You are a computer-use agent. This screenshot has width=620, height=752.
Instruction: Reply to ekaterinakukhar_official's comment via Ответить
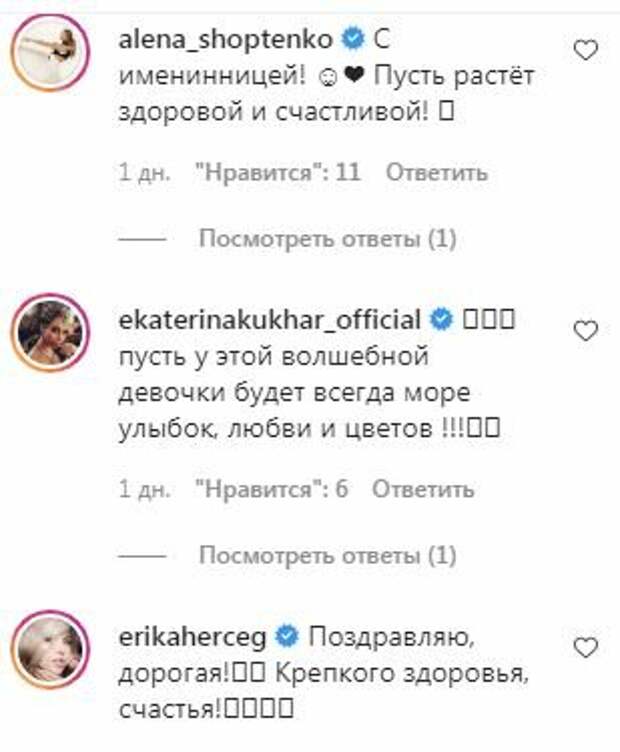tap(423, 489)
